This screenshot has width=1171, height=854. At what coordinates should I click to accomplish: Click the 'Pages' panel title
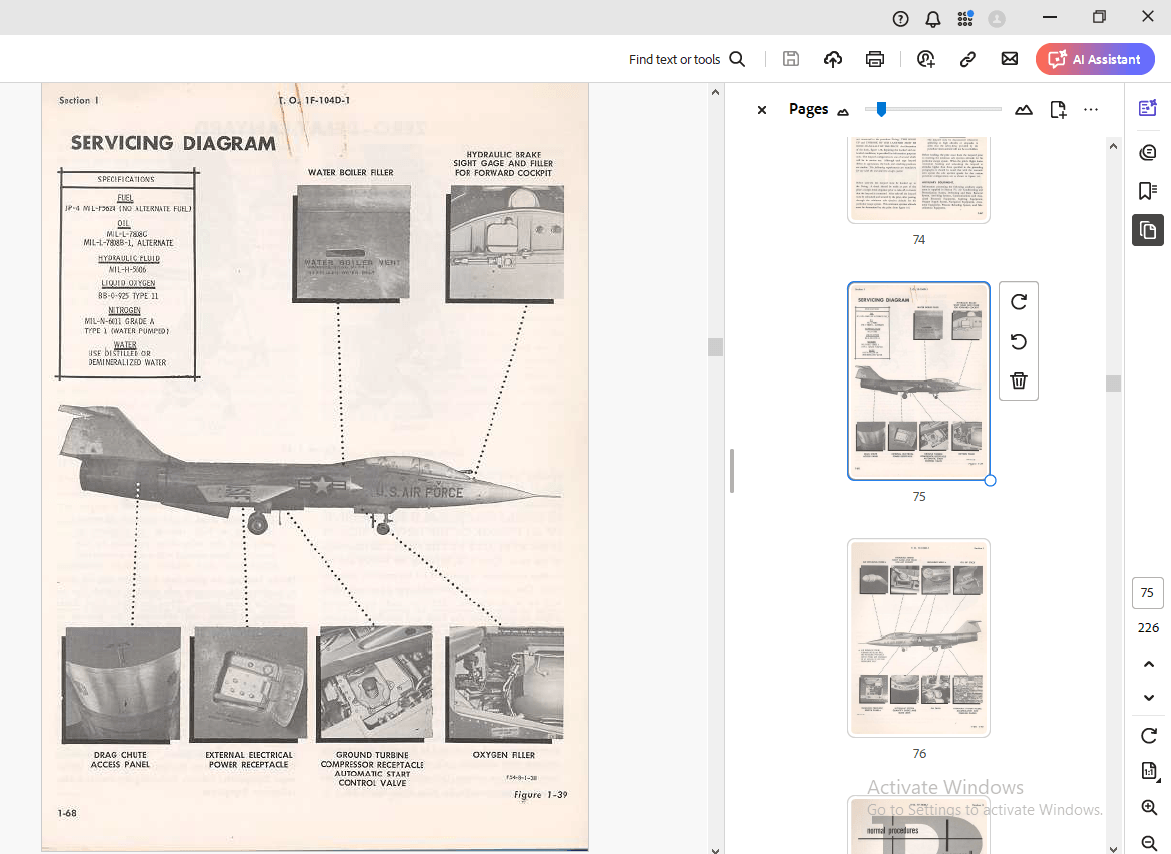click(x=809, y=109)
